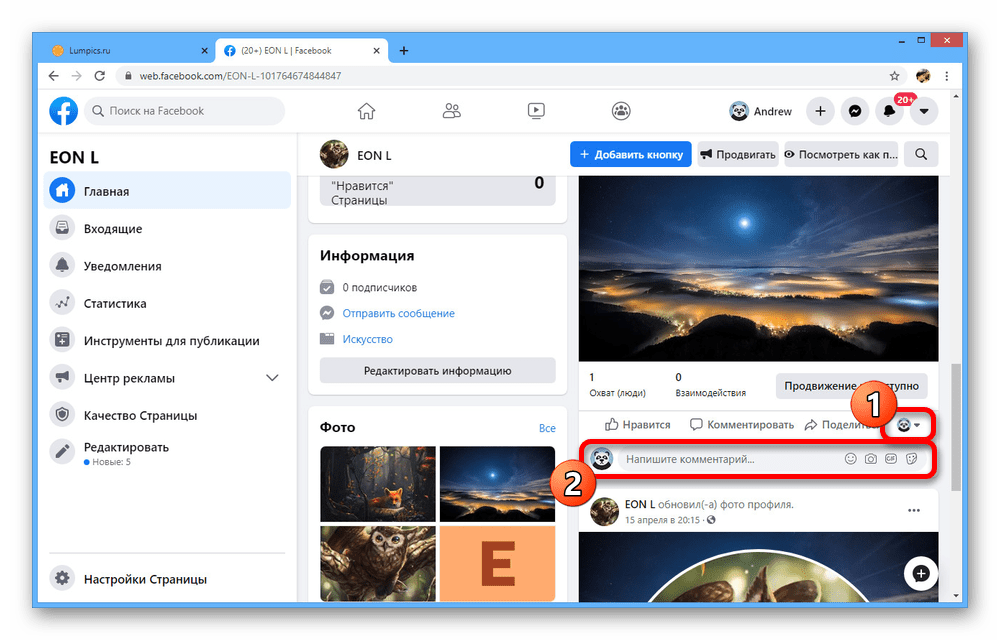Click the browser address bar URL
Screen dimensions: 1000x640
tap(240, 76)
